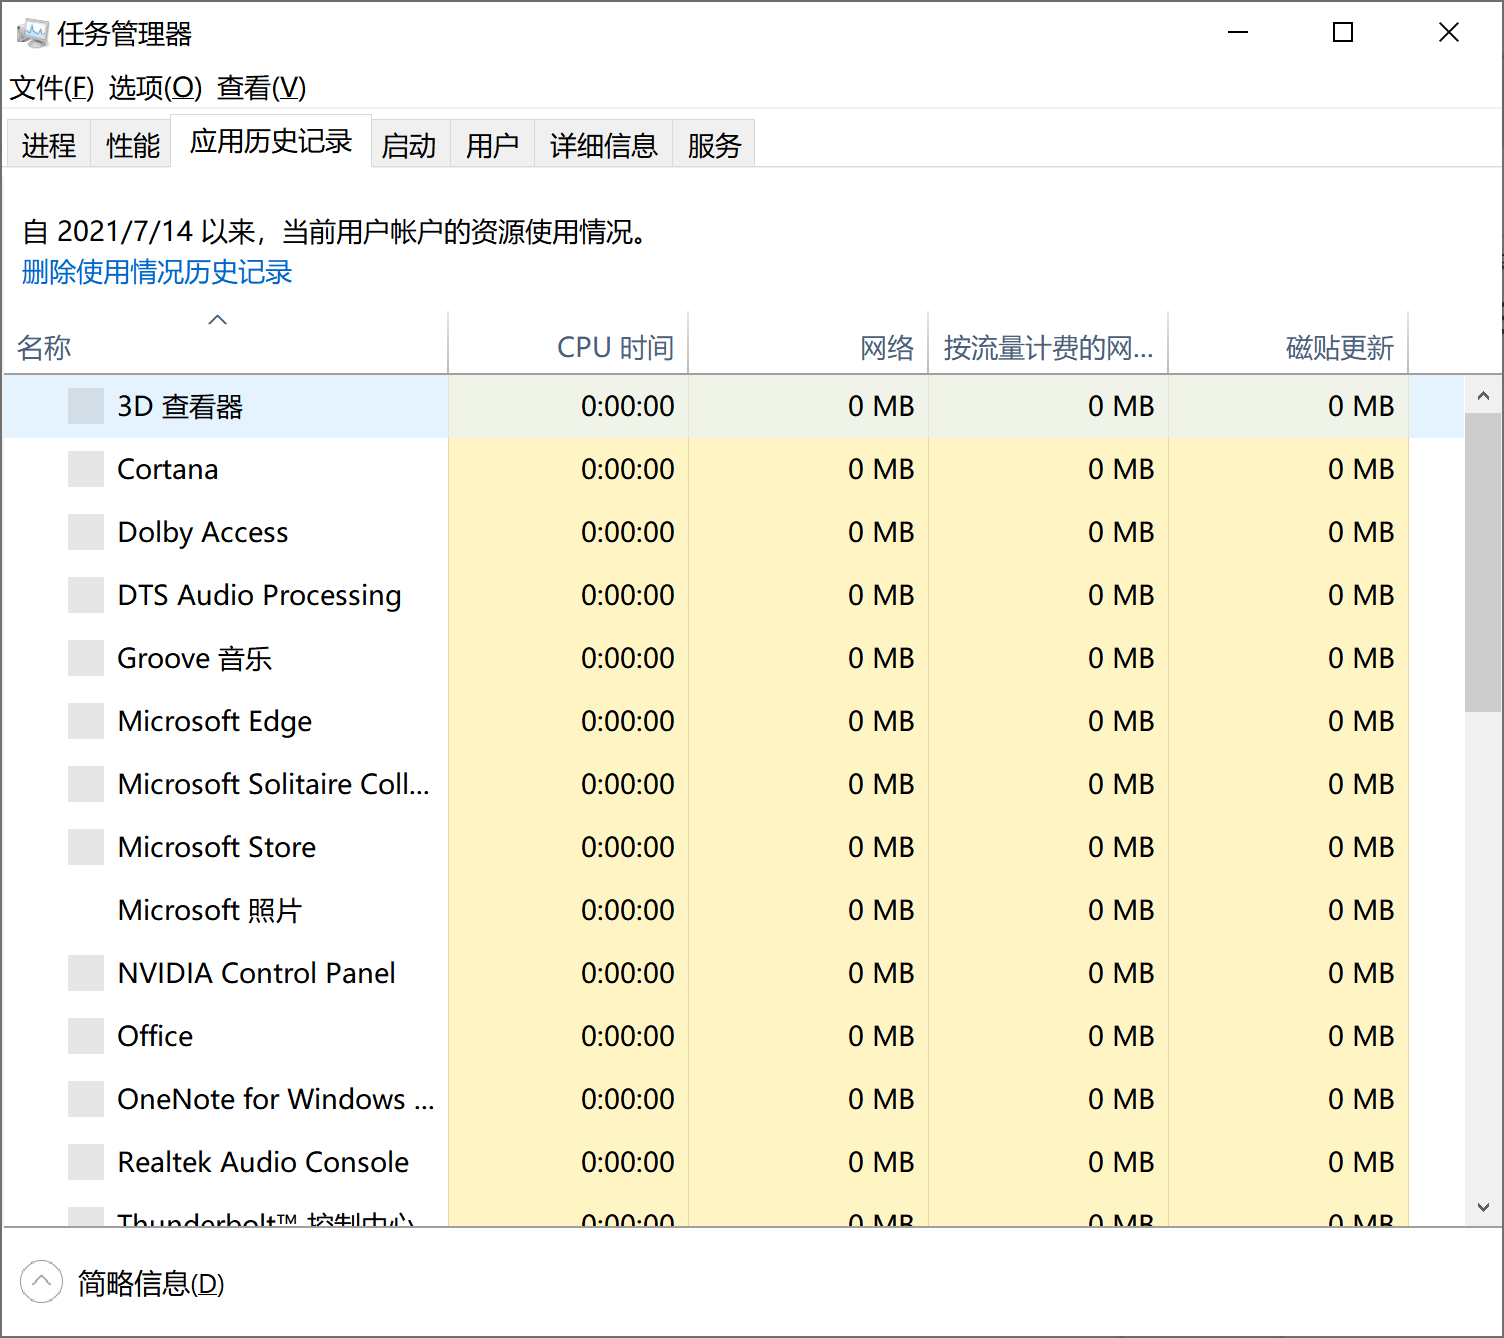This screenshot has height=1338, width=1504.
Task: Select the Office row name
Action: (155, 1036)
